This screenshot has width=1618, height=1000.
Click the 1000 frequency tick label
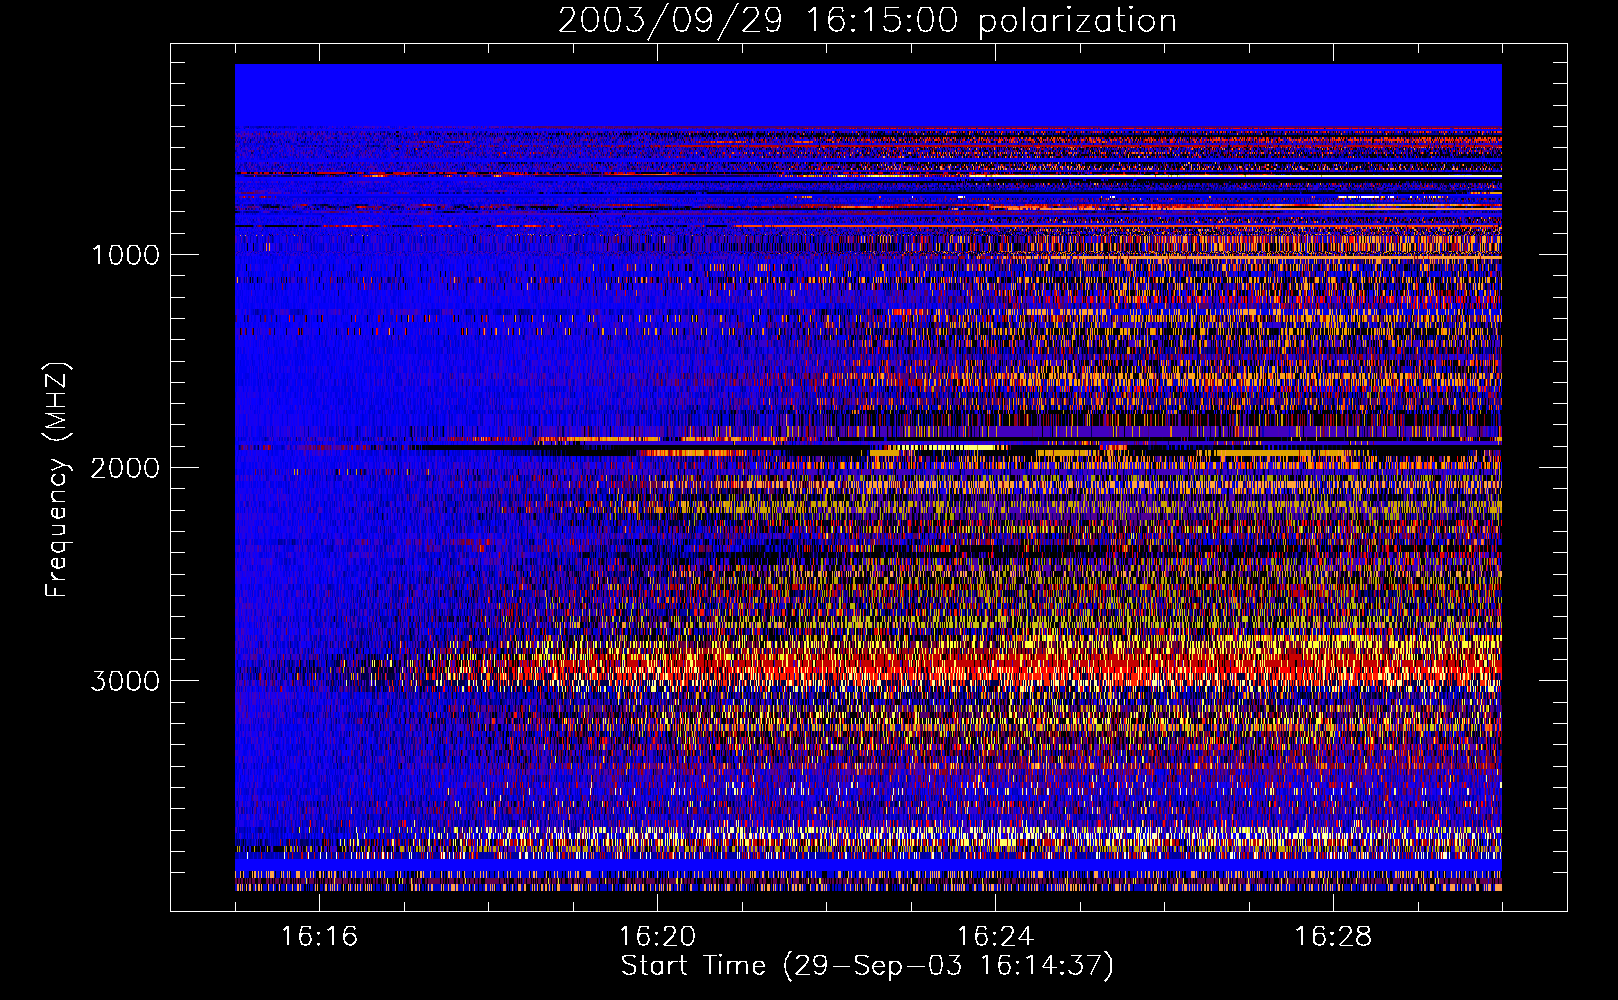(125, 255)
